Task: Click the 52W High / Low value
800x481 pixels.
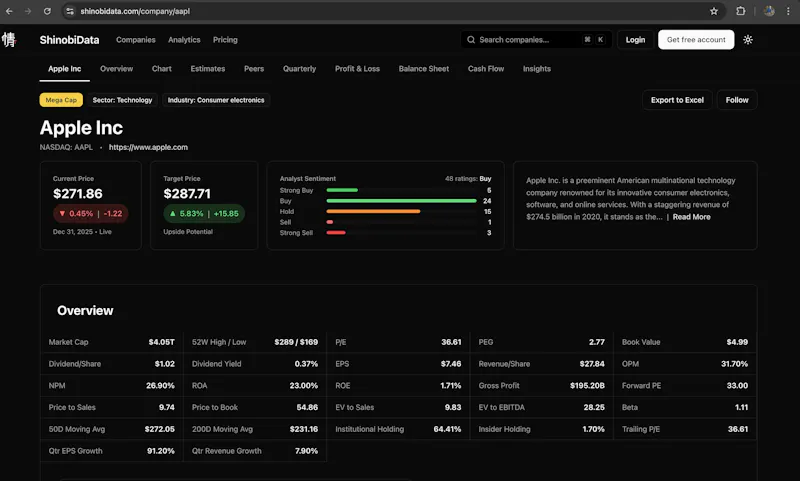Action: point(296,342)
